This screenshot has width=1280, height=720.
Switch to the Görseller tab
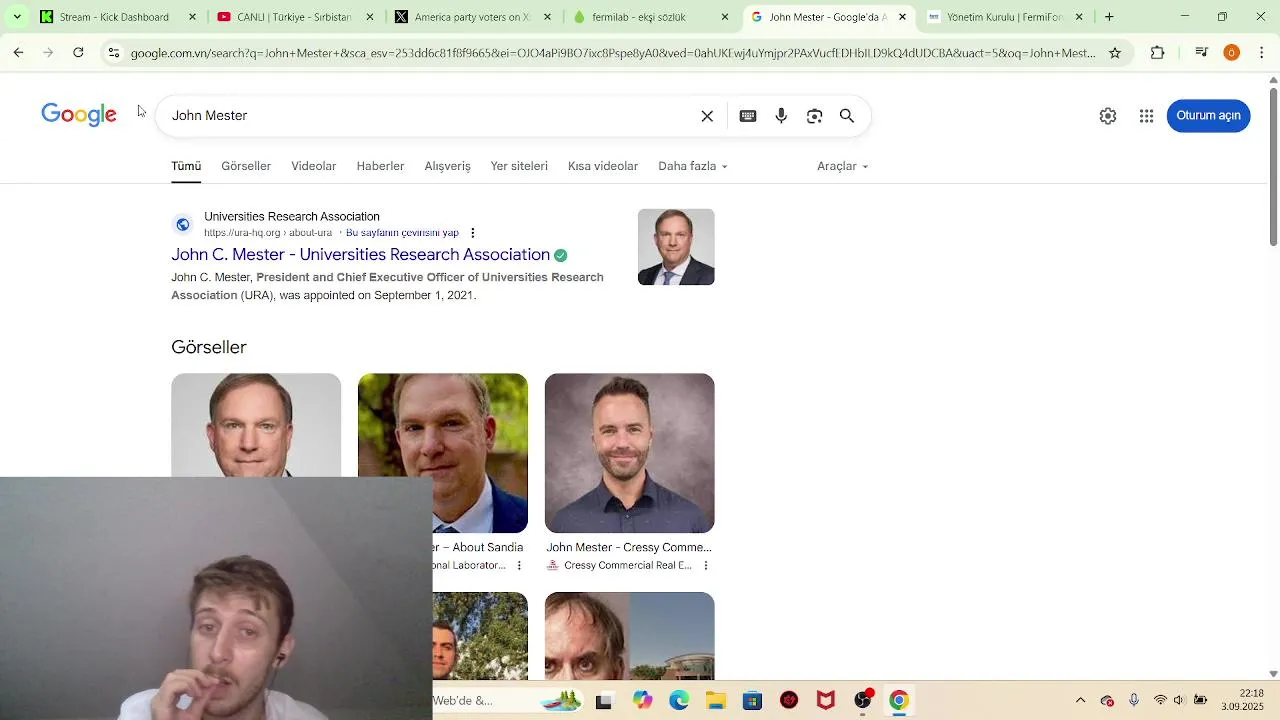pyautogui.click(x=246, y=166)
